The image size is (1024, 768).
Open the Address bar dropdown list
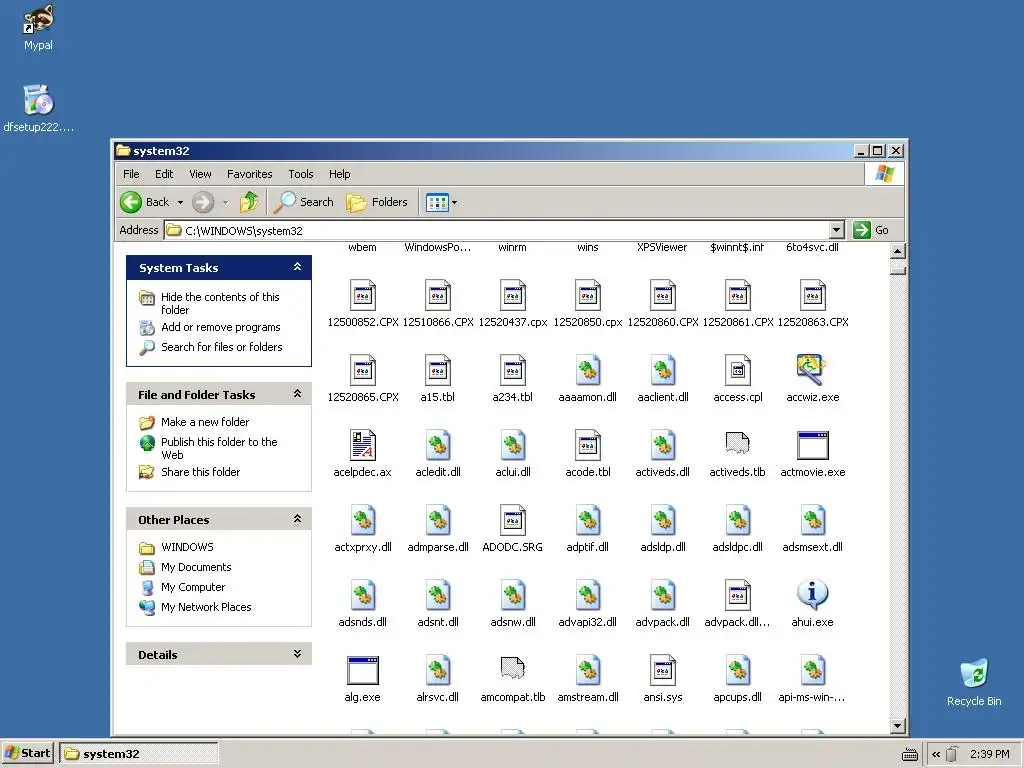837,230
